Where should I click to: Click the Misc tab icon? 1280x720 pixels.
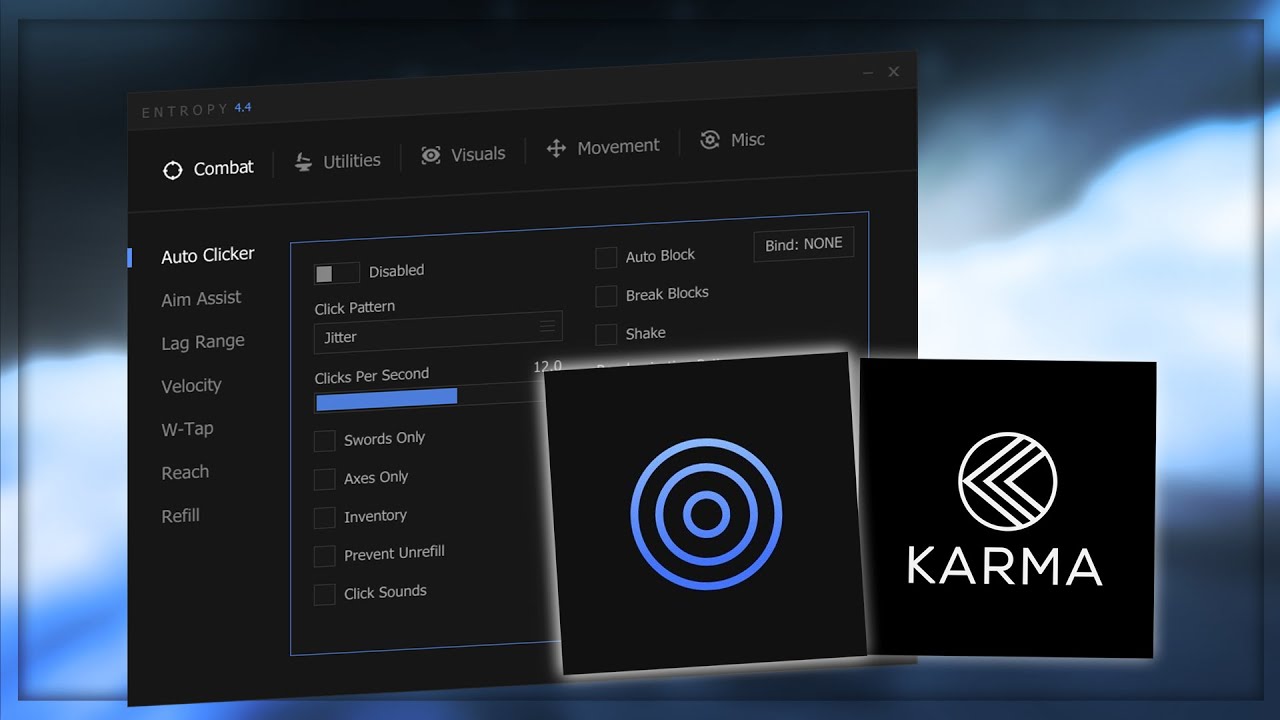tap(710, 140)
